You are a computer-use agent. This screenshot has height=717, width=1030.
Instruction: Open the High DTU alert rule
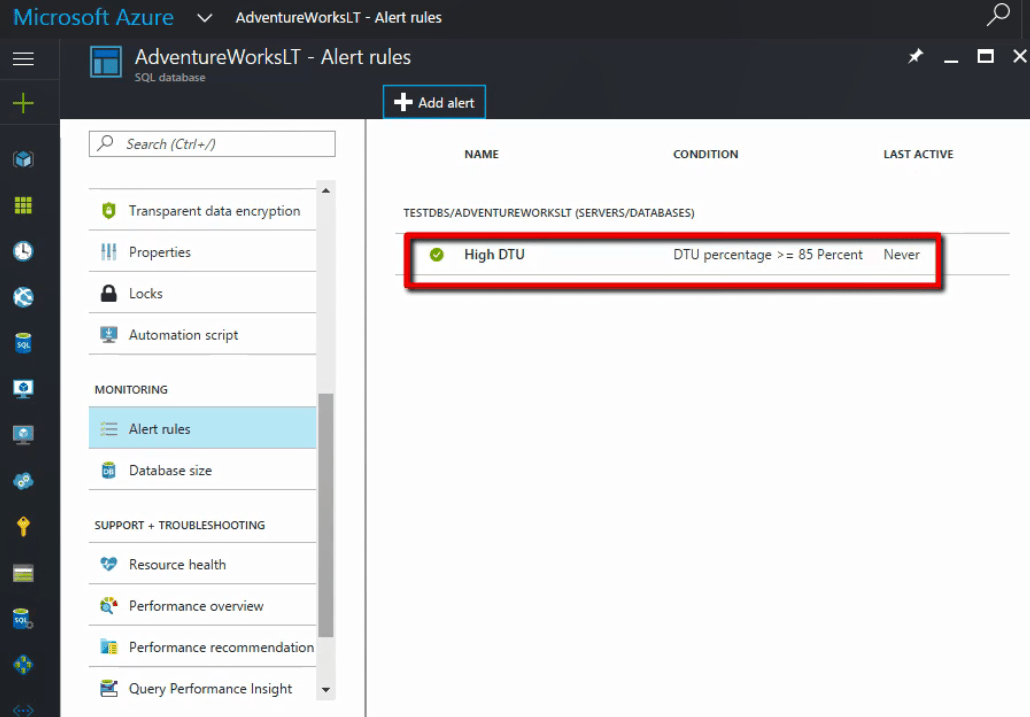click(x=494, y=255)
